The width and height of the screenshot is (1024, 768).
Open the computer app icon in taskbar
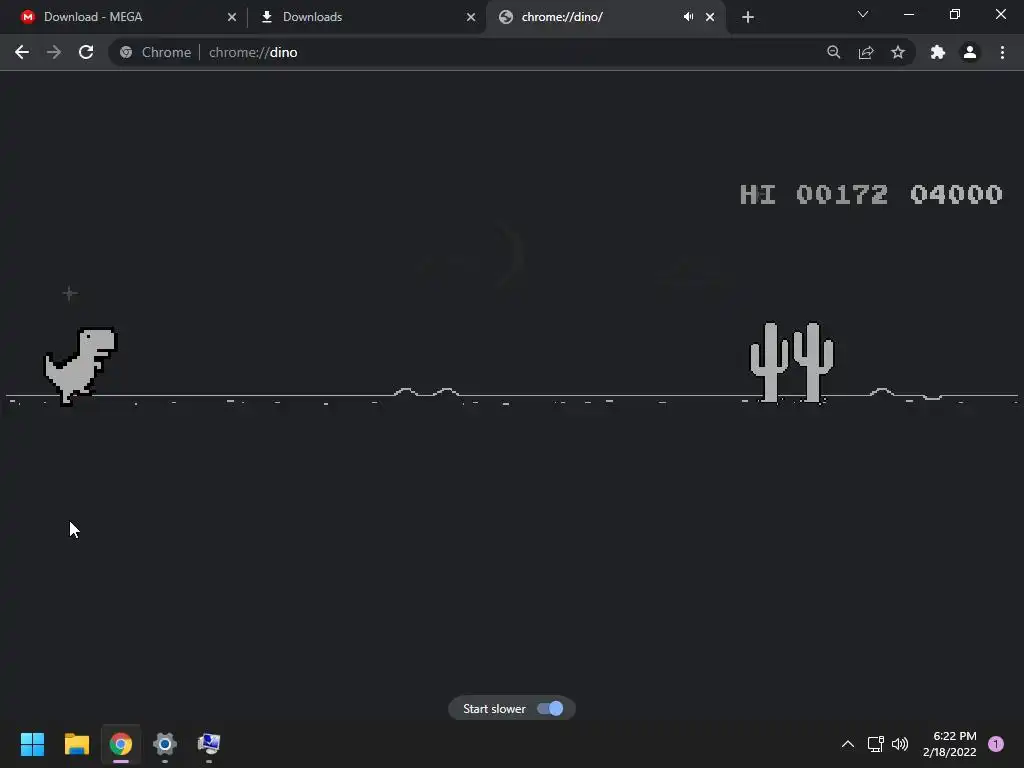tap(209, 744)
